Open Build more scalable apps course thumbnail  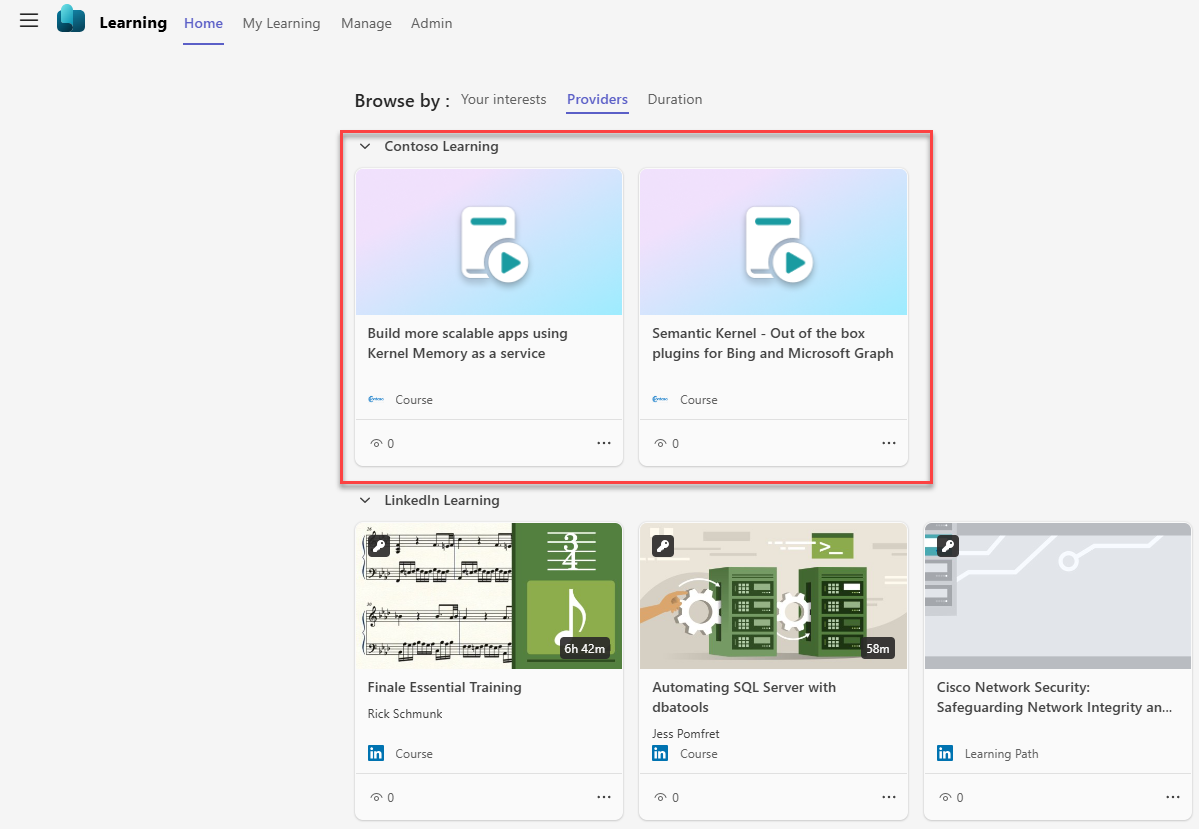[489, 242]
